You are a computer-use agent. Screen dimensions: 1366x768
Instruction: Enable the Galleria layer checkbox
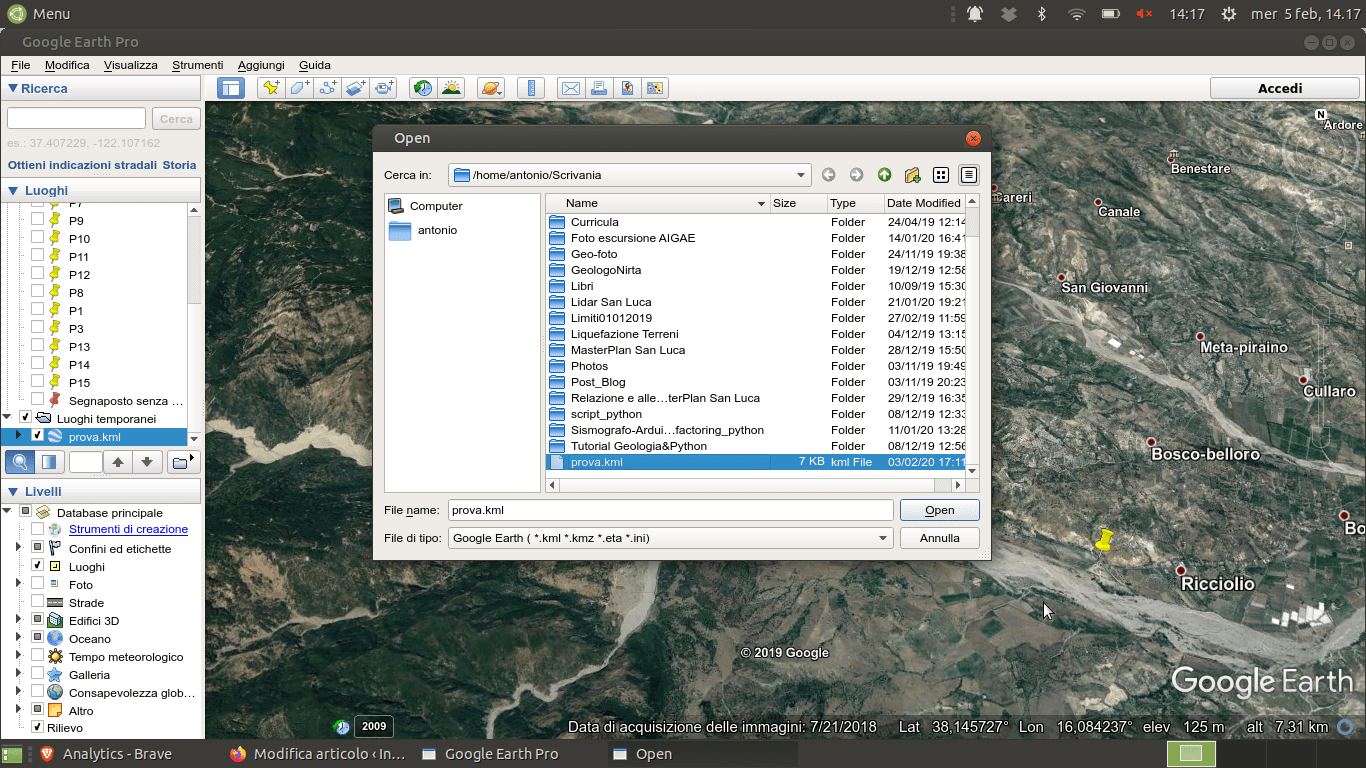point(37,674)
